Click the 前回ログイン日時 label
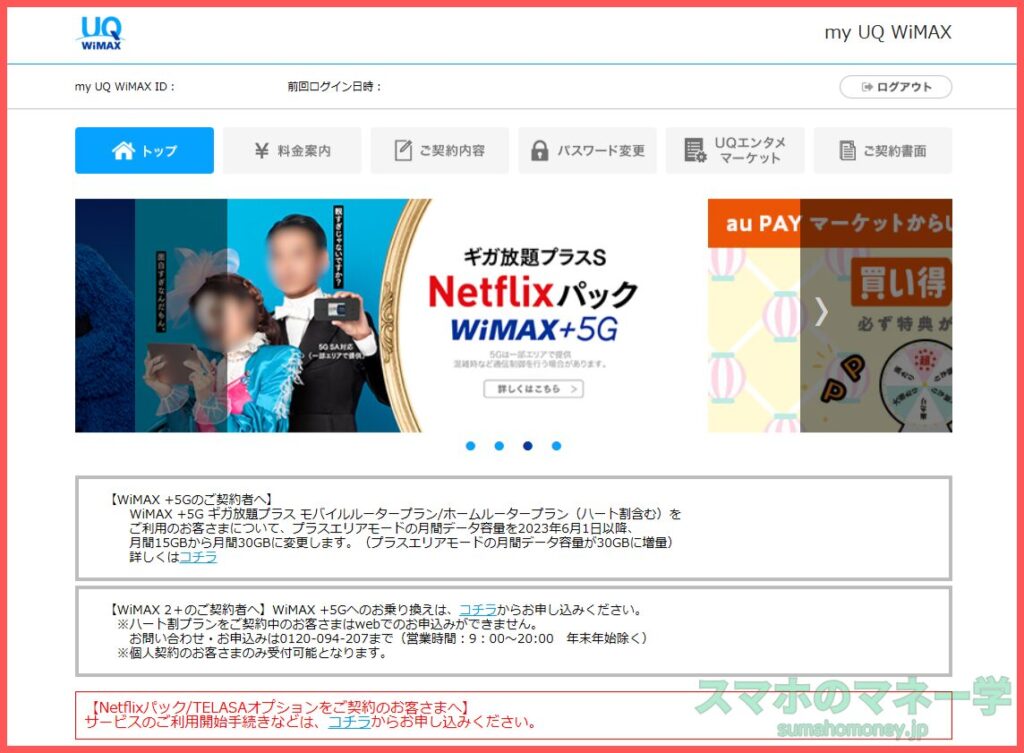The width and height of the screenshot is (1024, 753). pyautogui.click(x=334, y=87)
